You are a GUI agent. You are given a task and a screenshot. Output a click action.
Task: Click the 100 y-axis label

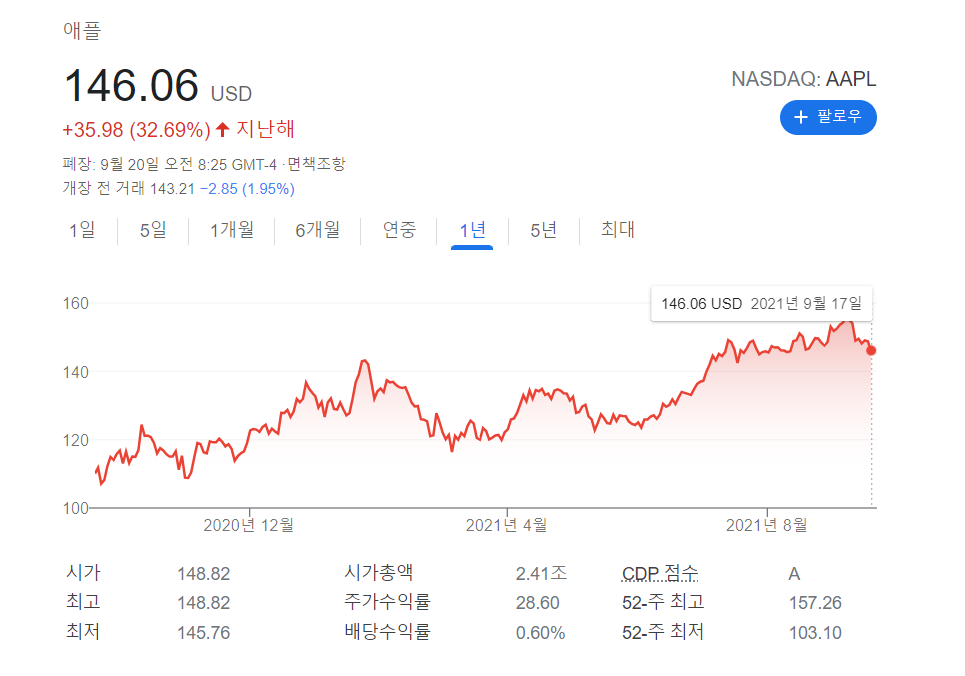[x=76, y=509]
